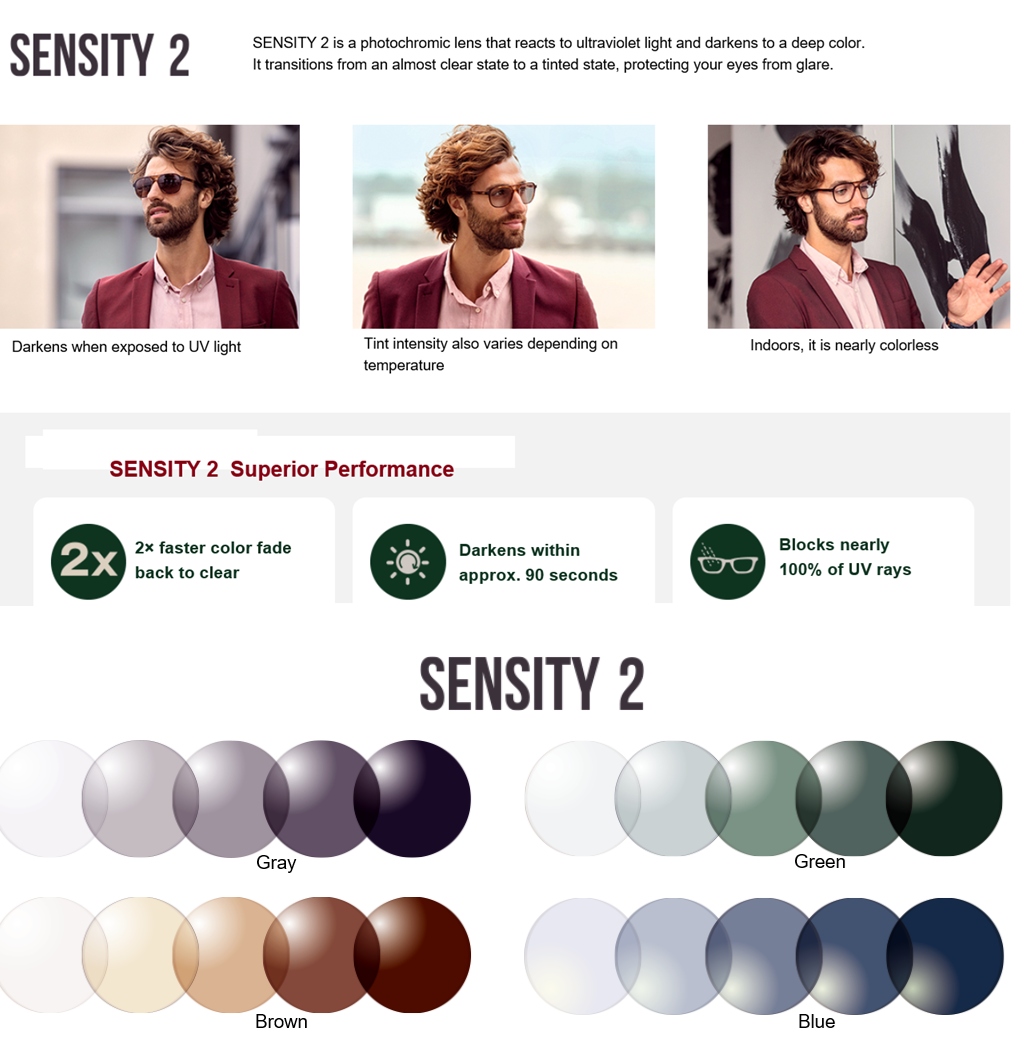Click the Gray color label
Image resolution: width=1019 pixels, height=1053 pixels.
tap(276, 862)
